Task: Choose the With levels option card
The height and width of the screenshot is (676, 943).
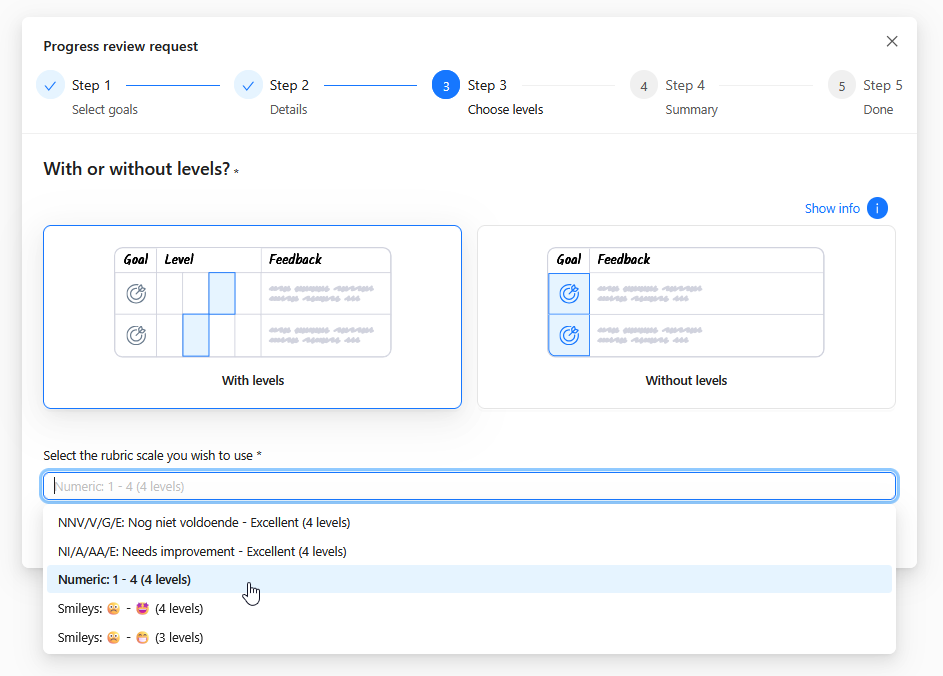Action: click(253, 317)
